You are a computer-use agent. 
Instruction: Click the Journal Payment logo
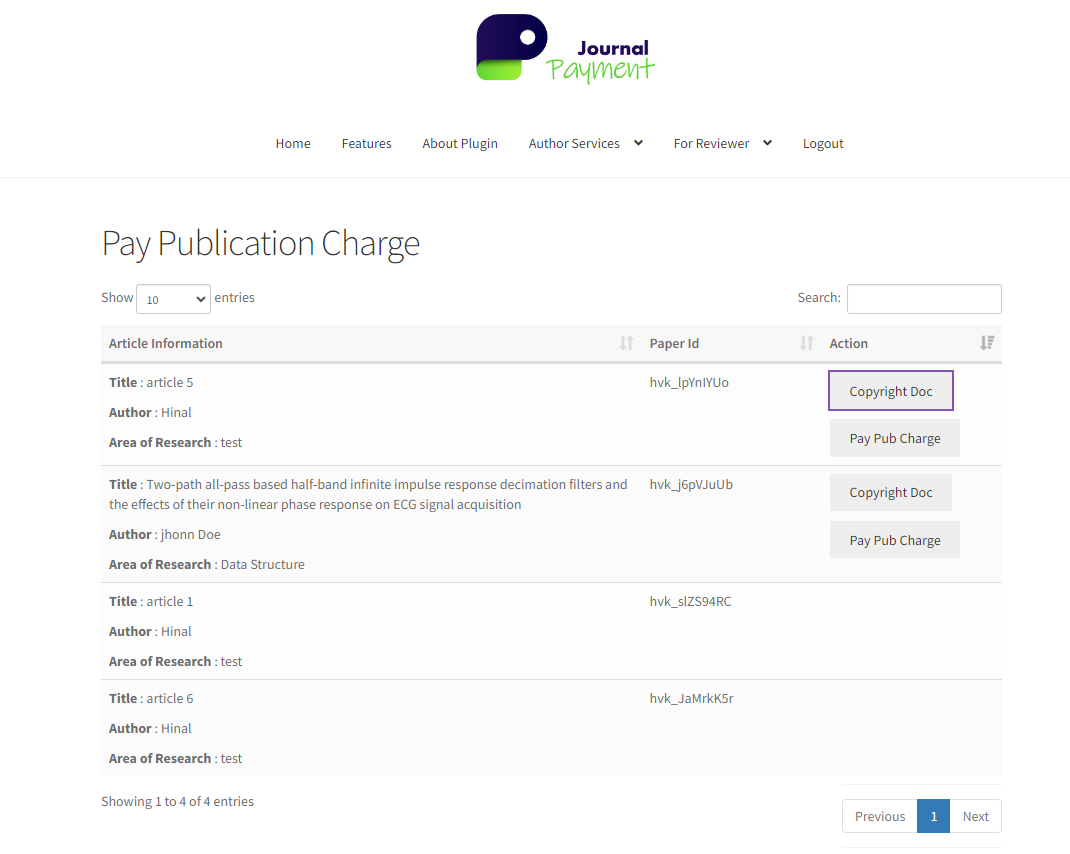coord(565,47)
